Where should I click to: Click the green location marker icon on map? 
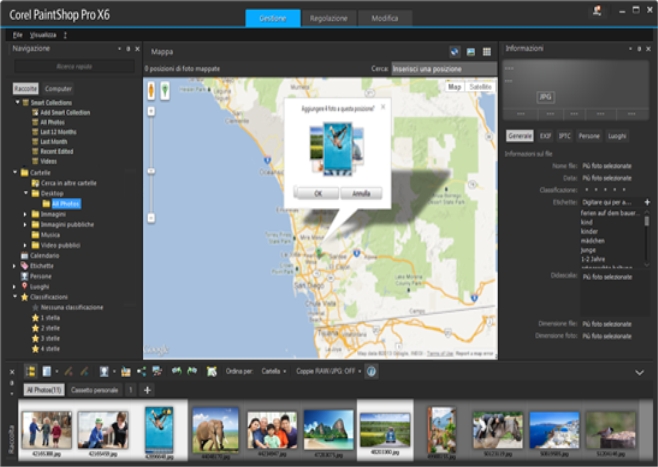(163, 90)
